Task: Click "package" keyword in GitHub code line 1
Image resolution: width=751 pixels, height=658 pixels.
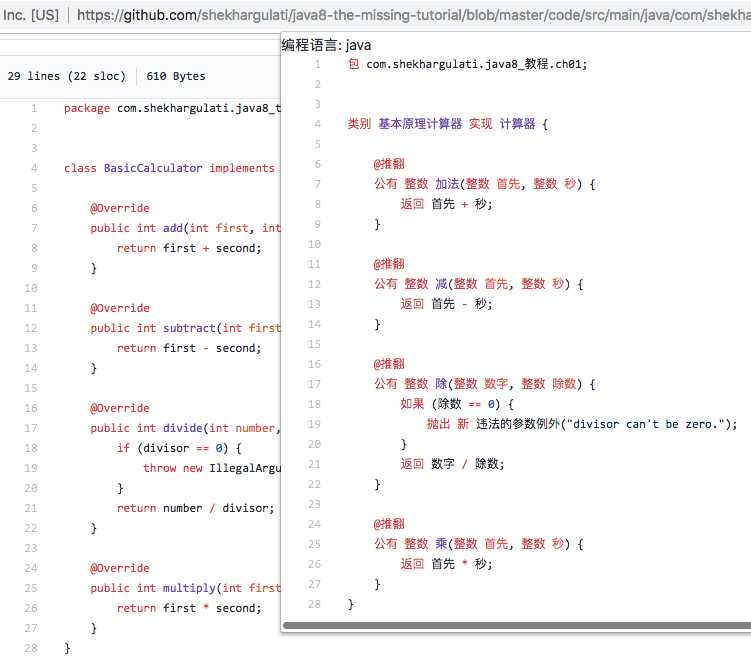Action: tap(87, 108)
